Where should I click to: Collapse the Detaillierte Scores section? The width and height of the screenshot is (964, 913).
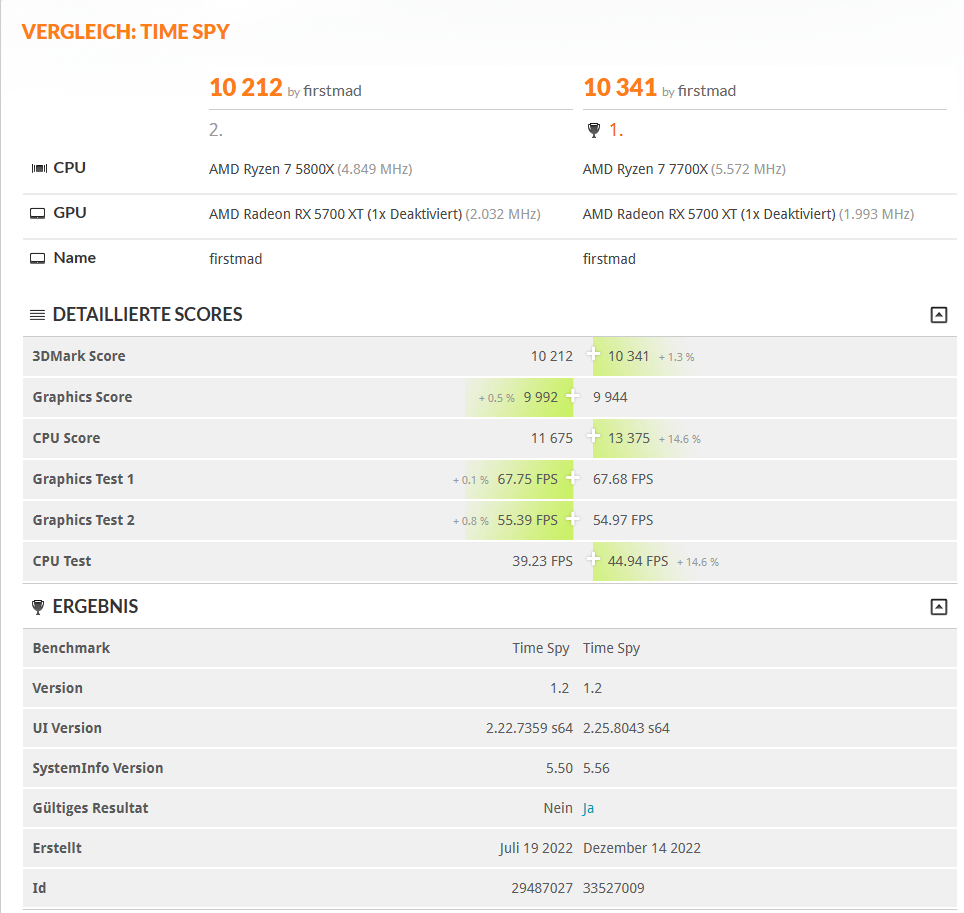938,315
